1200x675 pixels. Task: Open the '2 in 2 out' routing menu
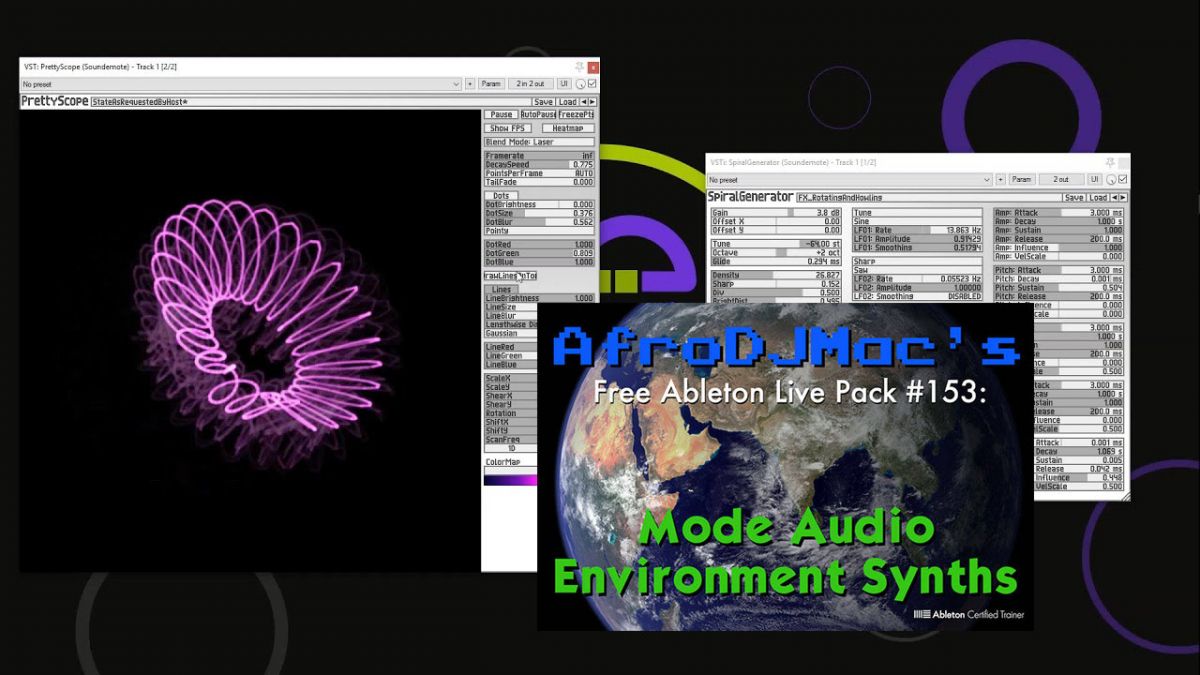coord(530,84)
